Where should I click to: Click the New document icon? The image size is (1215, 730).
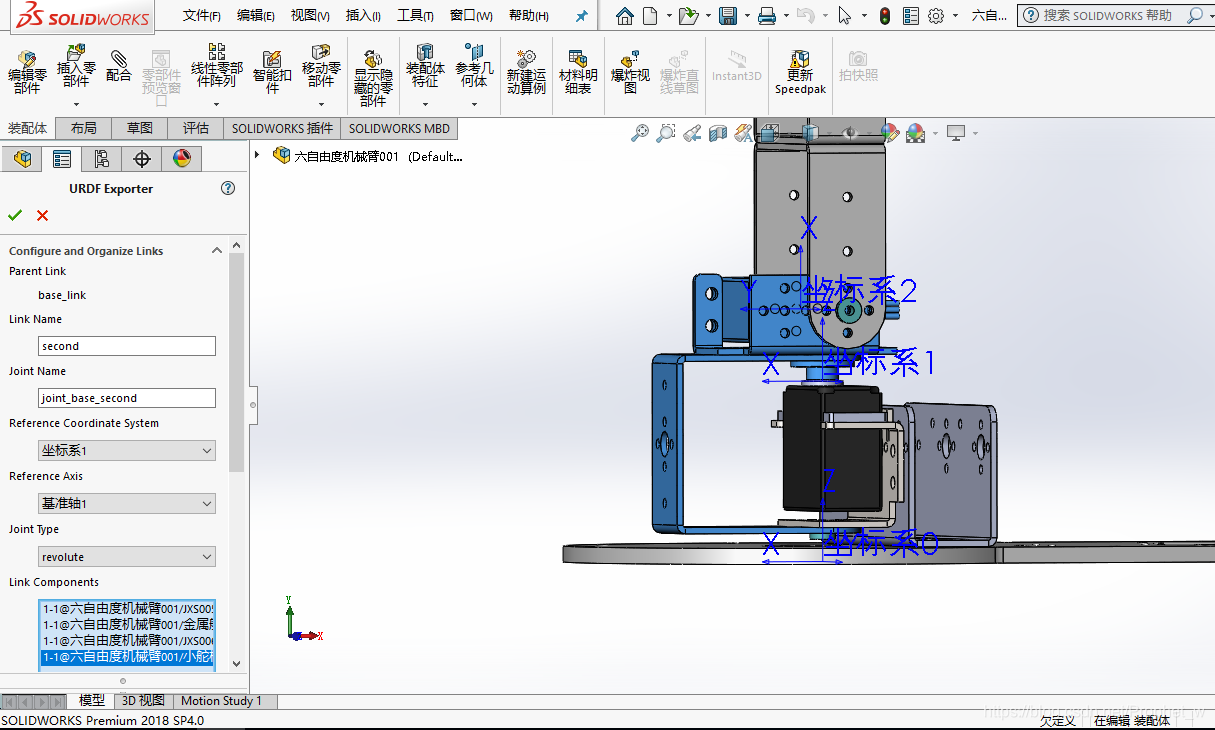[650, 15]
